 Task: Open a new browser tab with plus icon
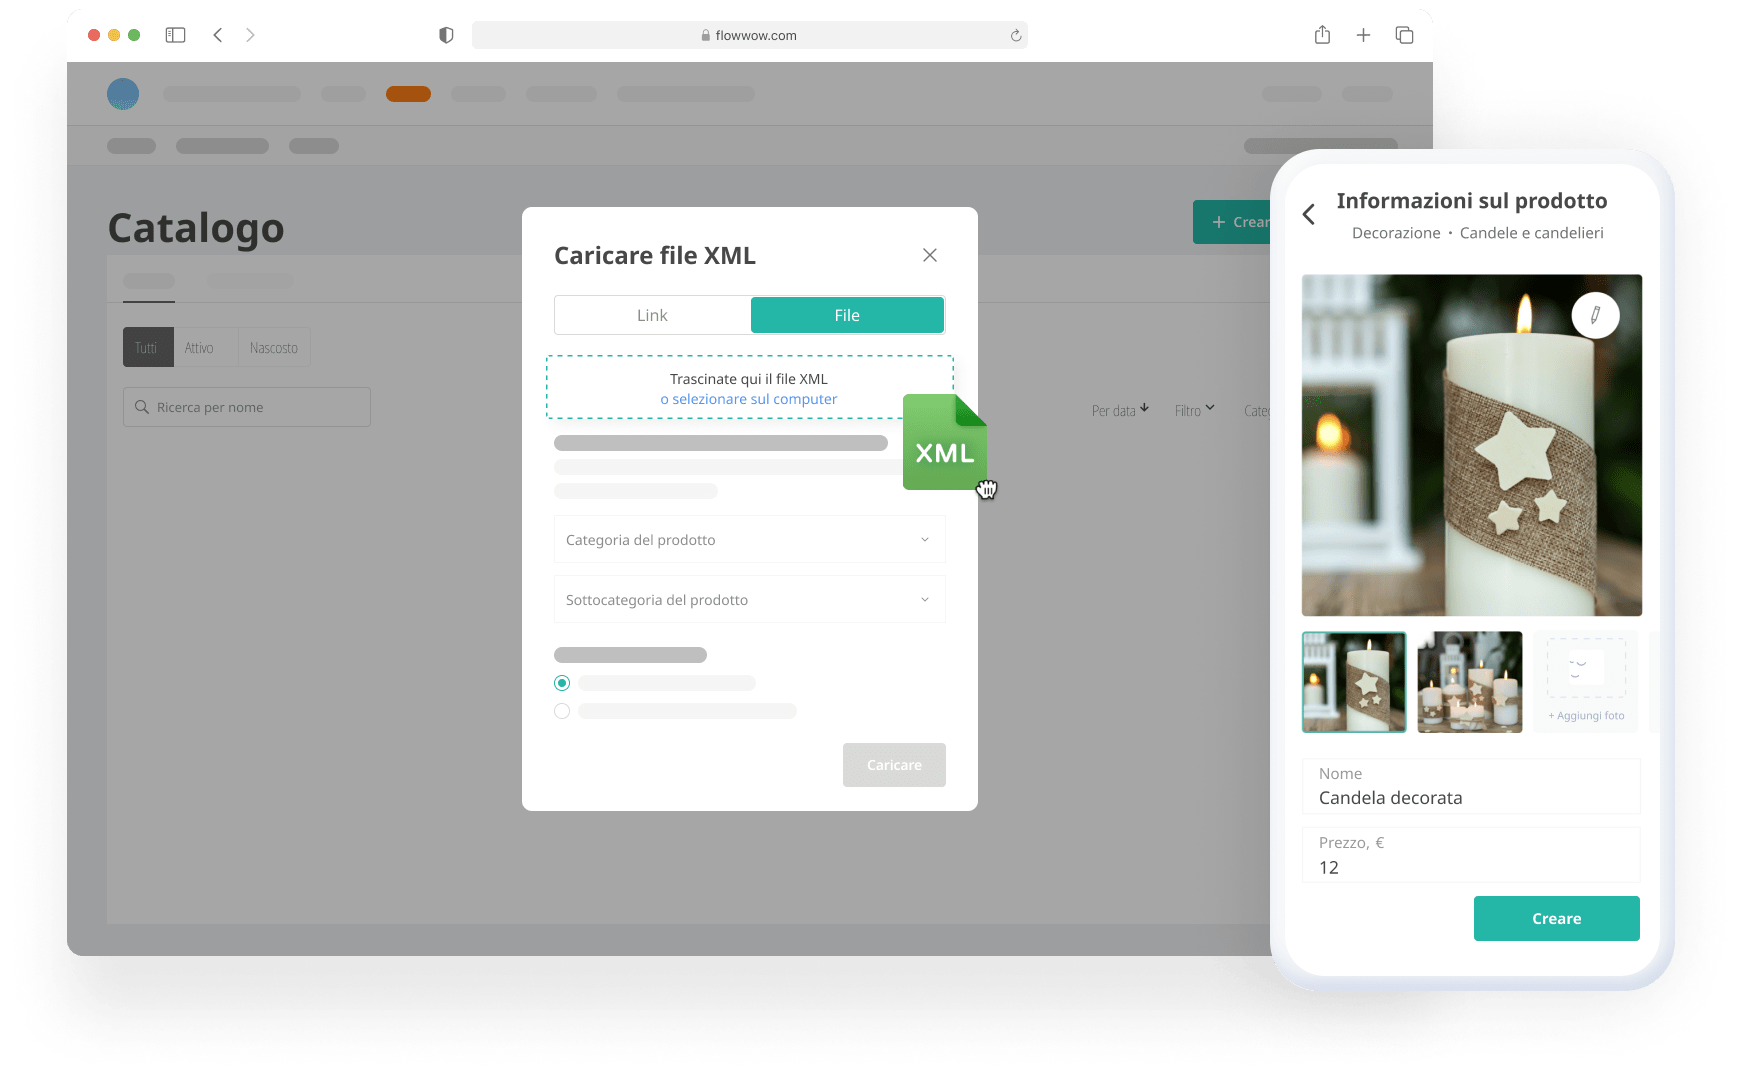pos(1363,35)
